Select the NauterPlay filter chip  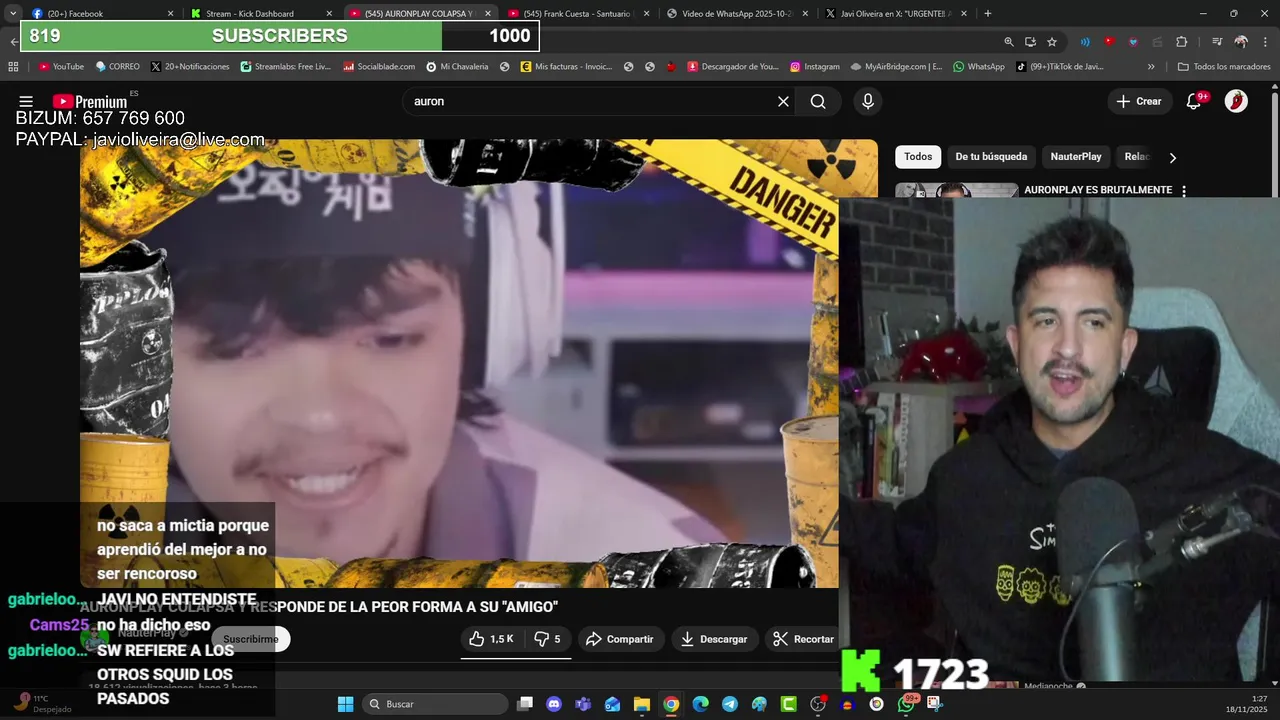coord(1076,157)
